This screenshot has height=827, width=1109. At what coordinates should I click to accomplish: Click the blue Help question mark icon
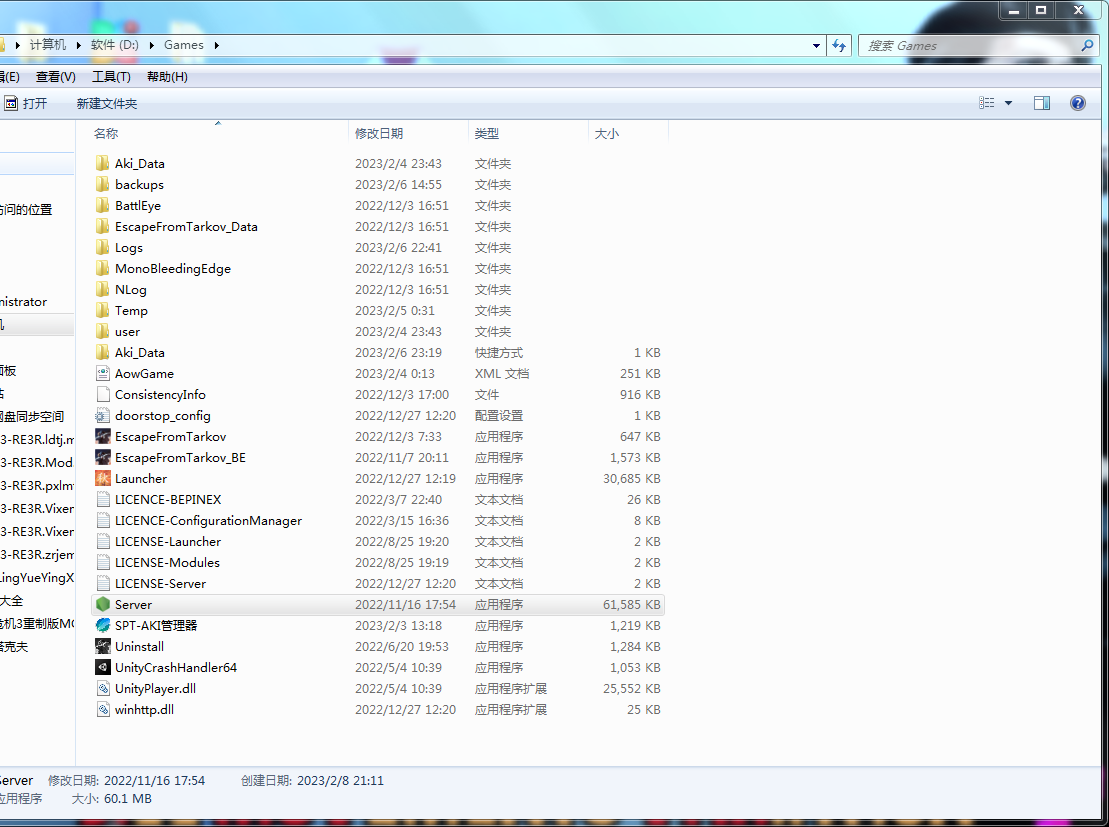pos(1077,102)
